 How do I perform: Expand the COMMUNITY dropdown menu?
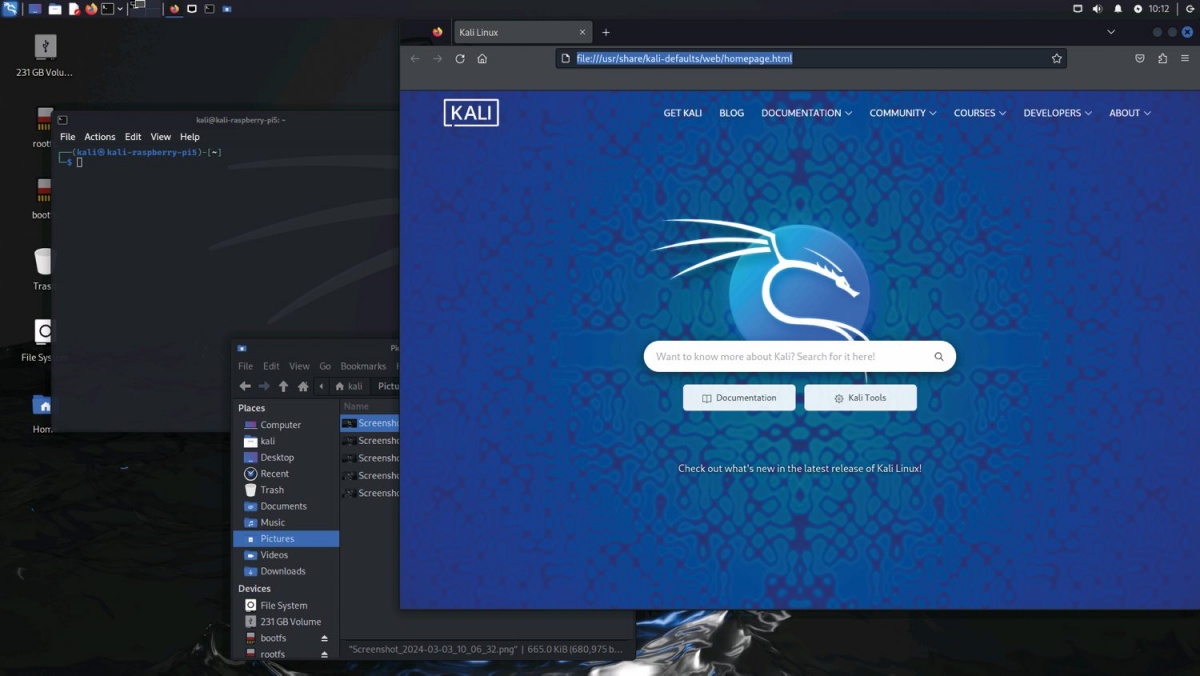[902, 113]
